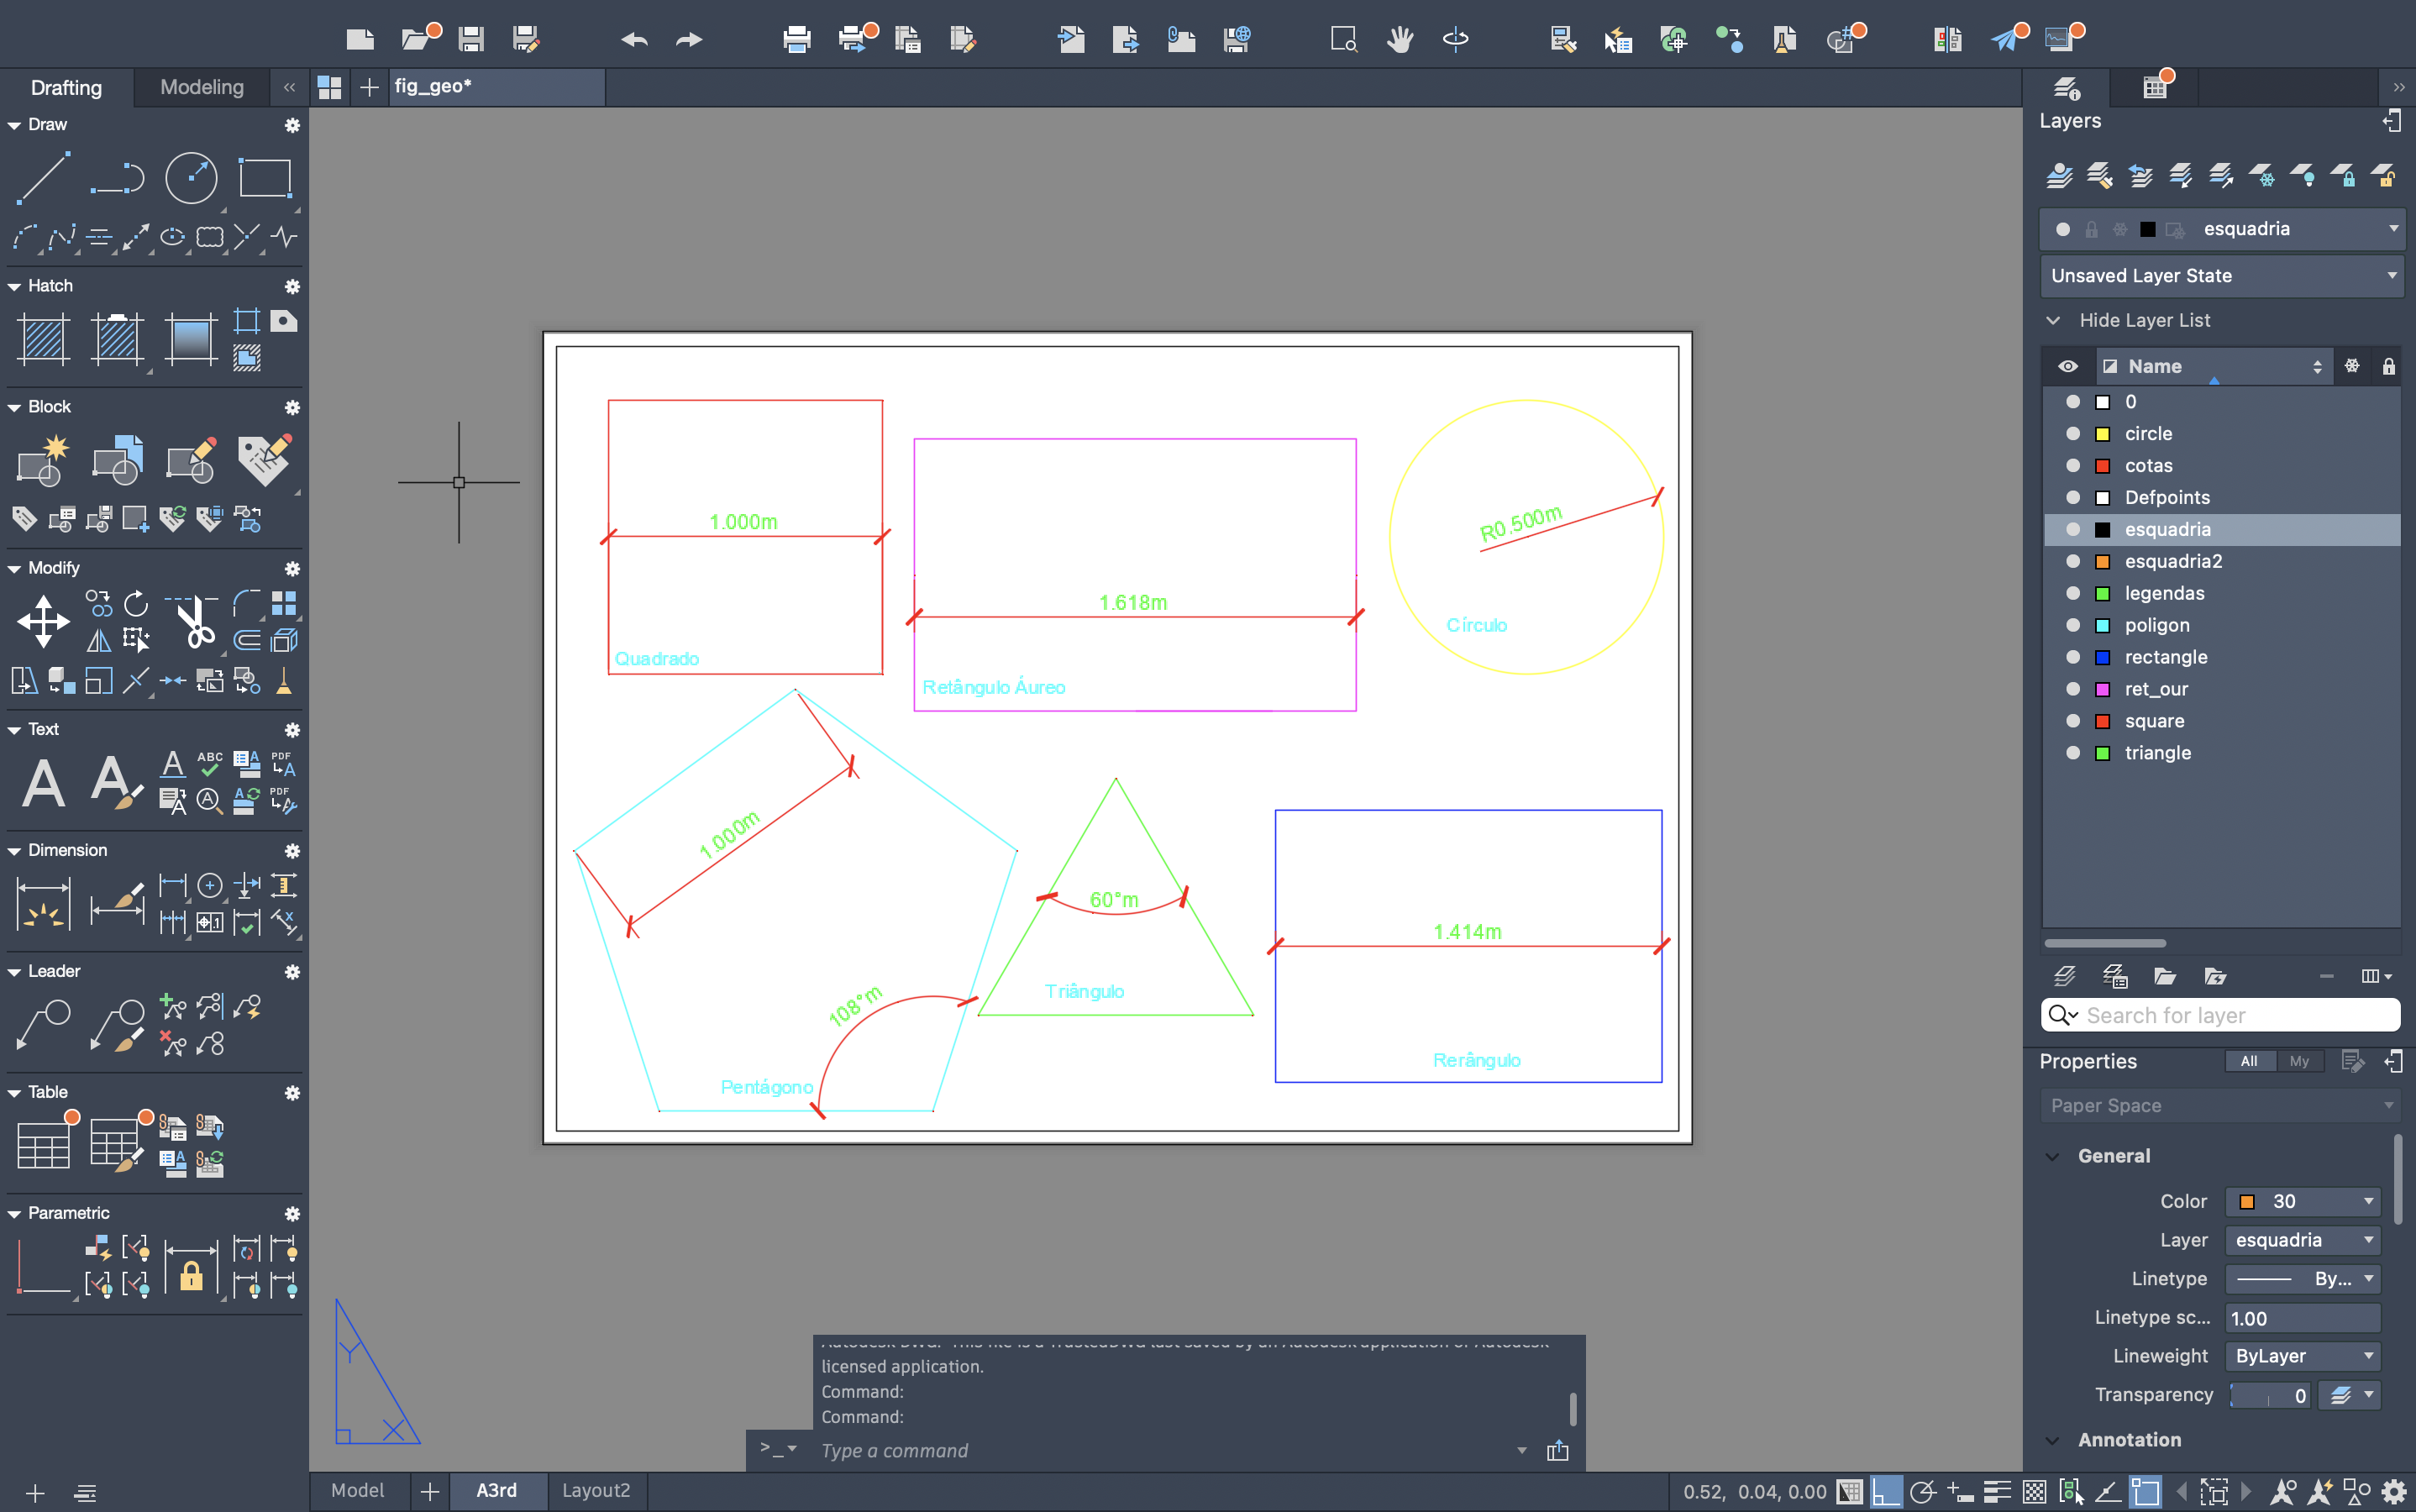Viewport: 2416px width, 1512px height.
Task: Click the Undo arrow in toolbar
Action: (634, 39)
